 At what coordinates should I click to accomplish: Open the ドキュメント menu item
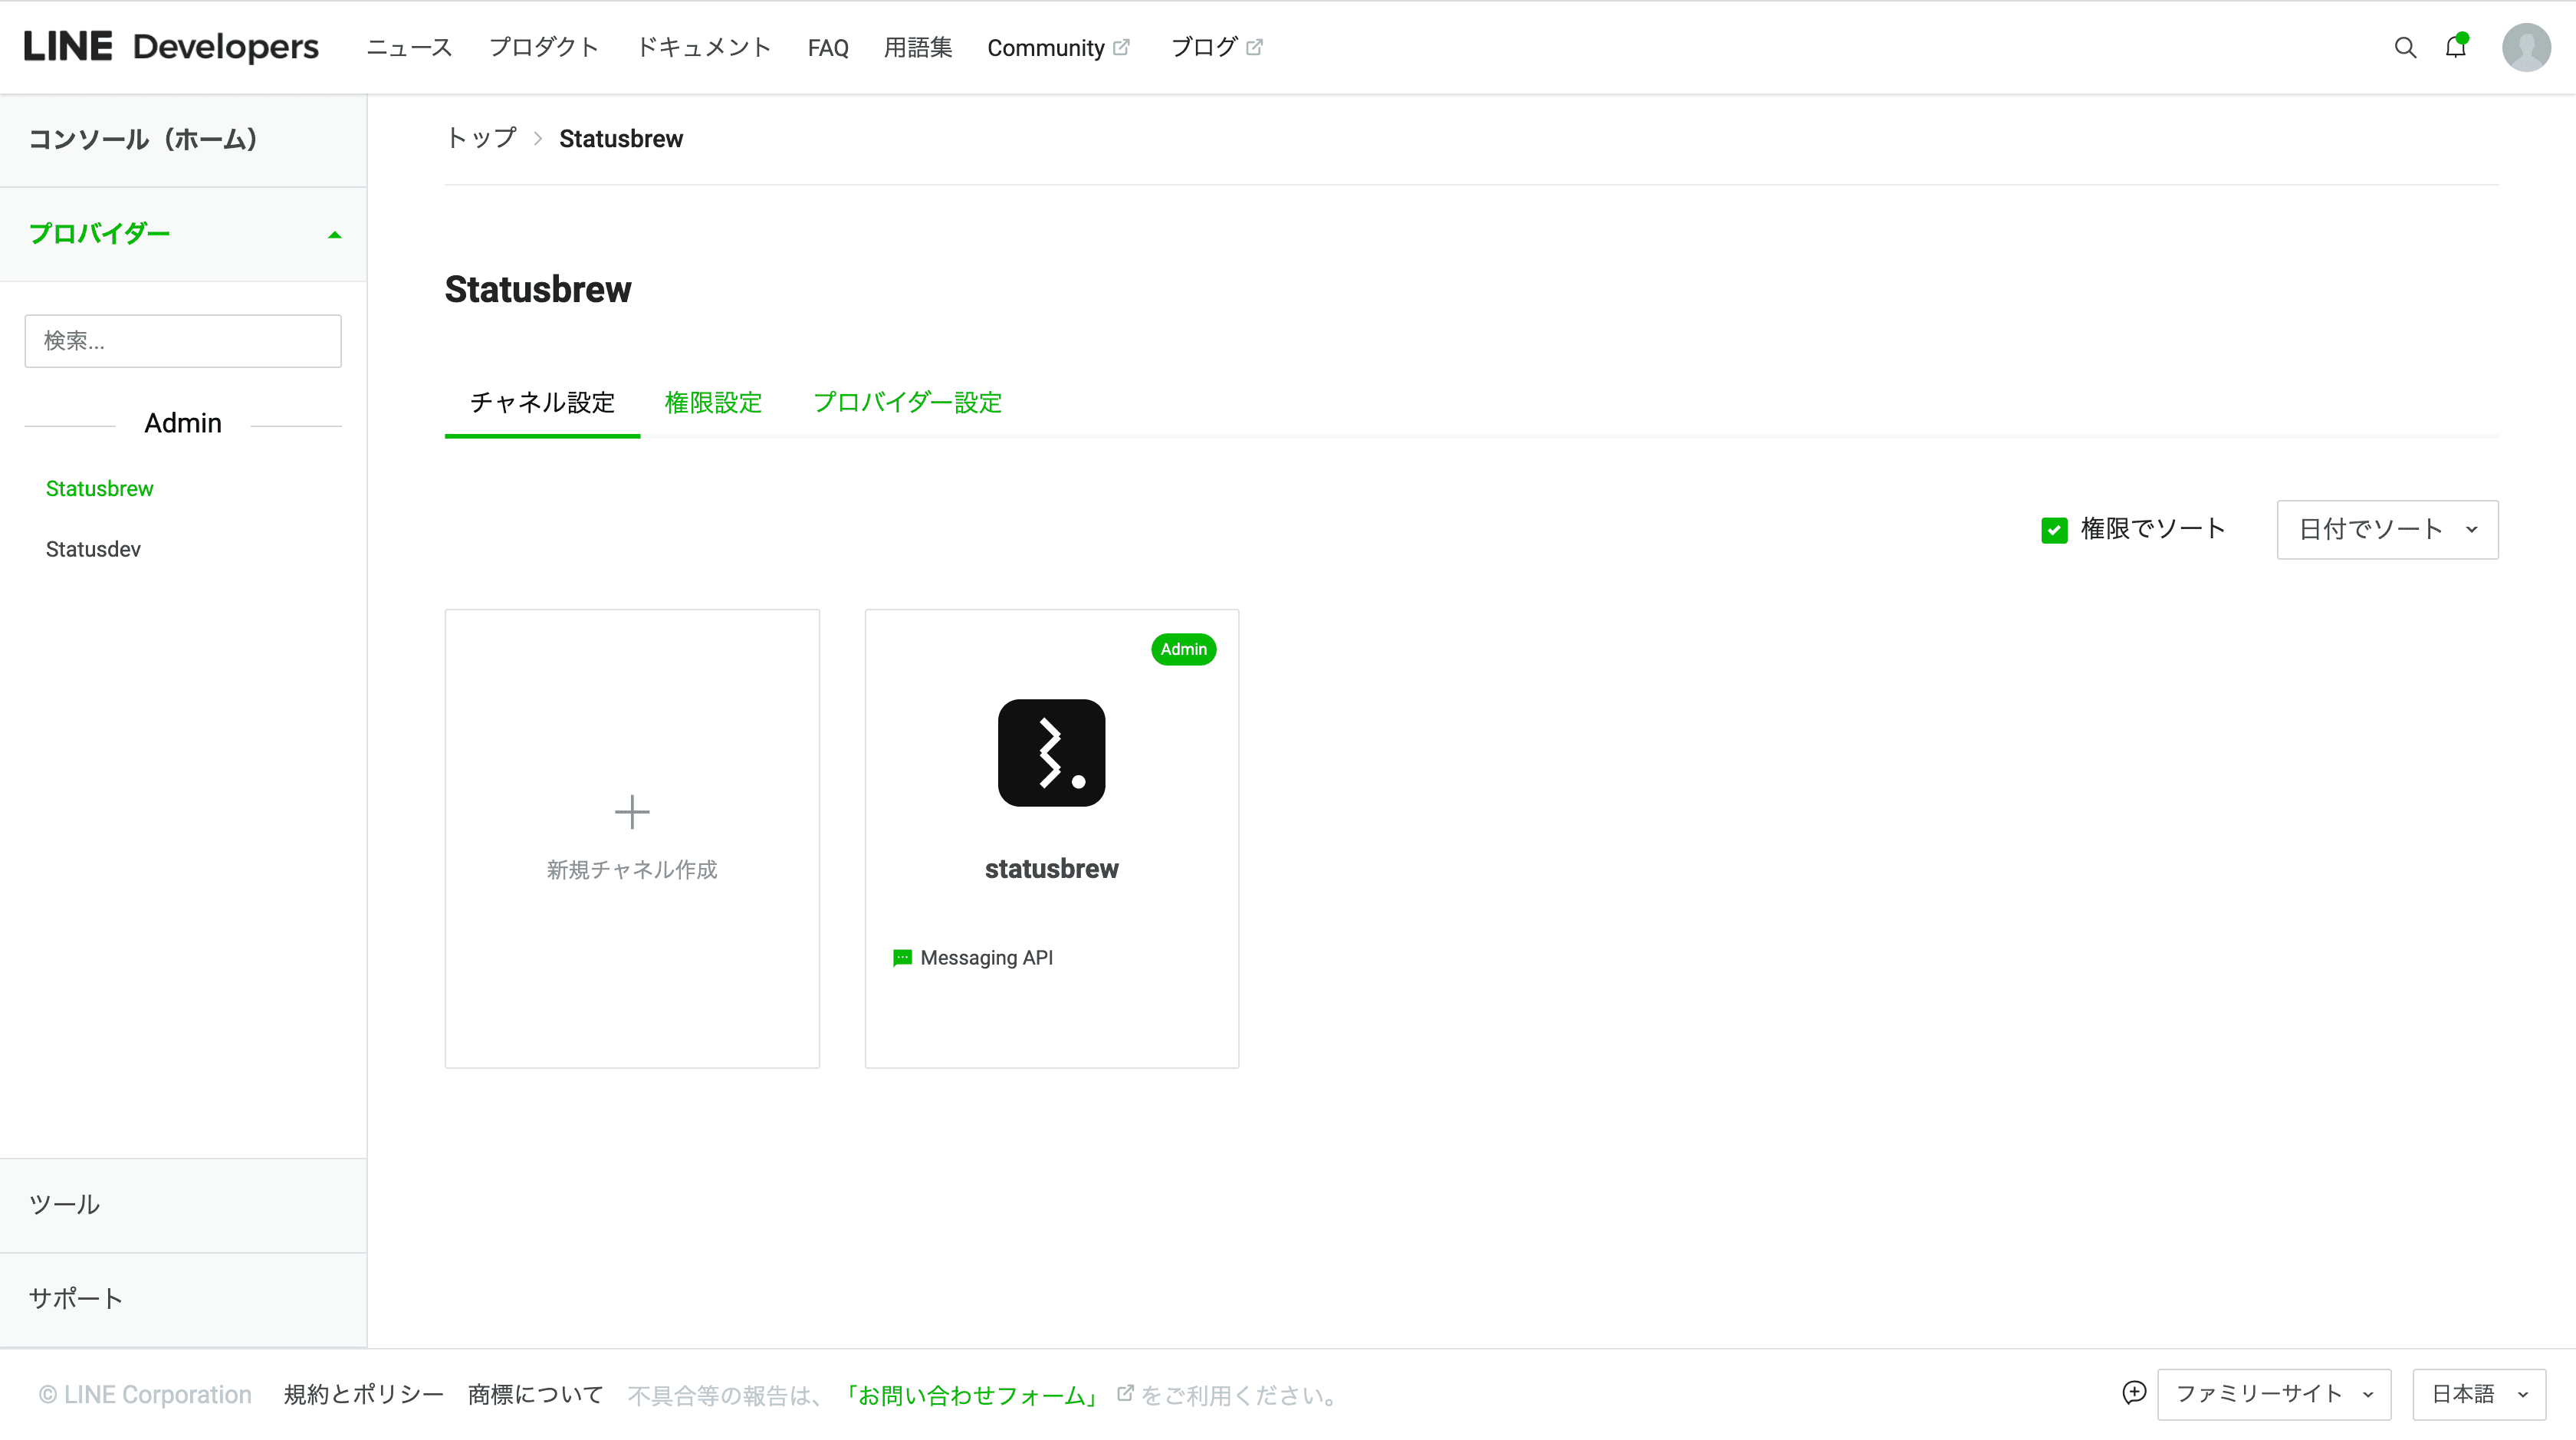click(703, 47)
